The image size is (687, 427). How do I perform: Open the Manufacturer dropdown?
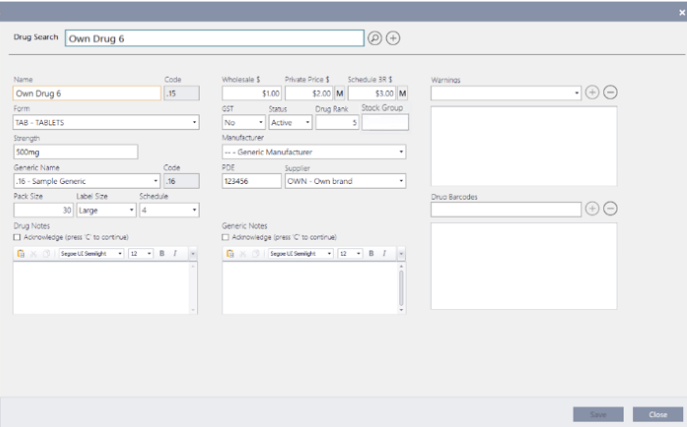314,152
